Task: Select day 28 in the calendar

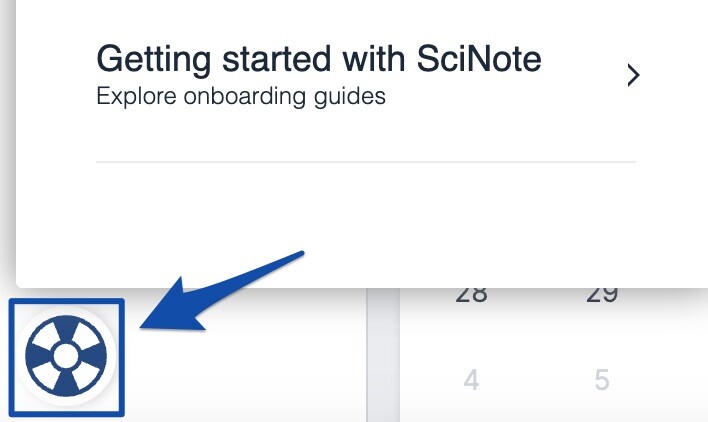Action: coord(471,295)
